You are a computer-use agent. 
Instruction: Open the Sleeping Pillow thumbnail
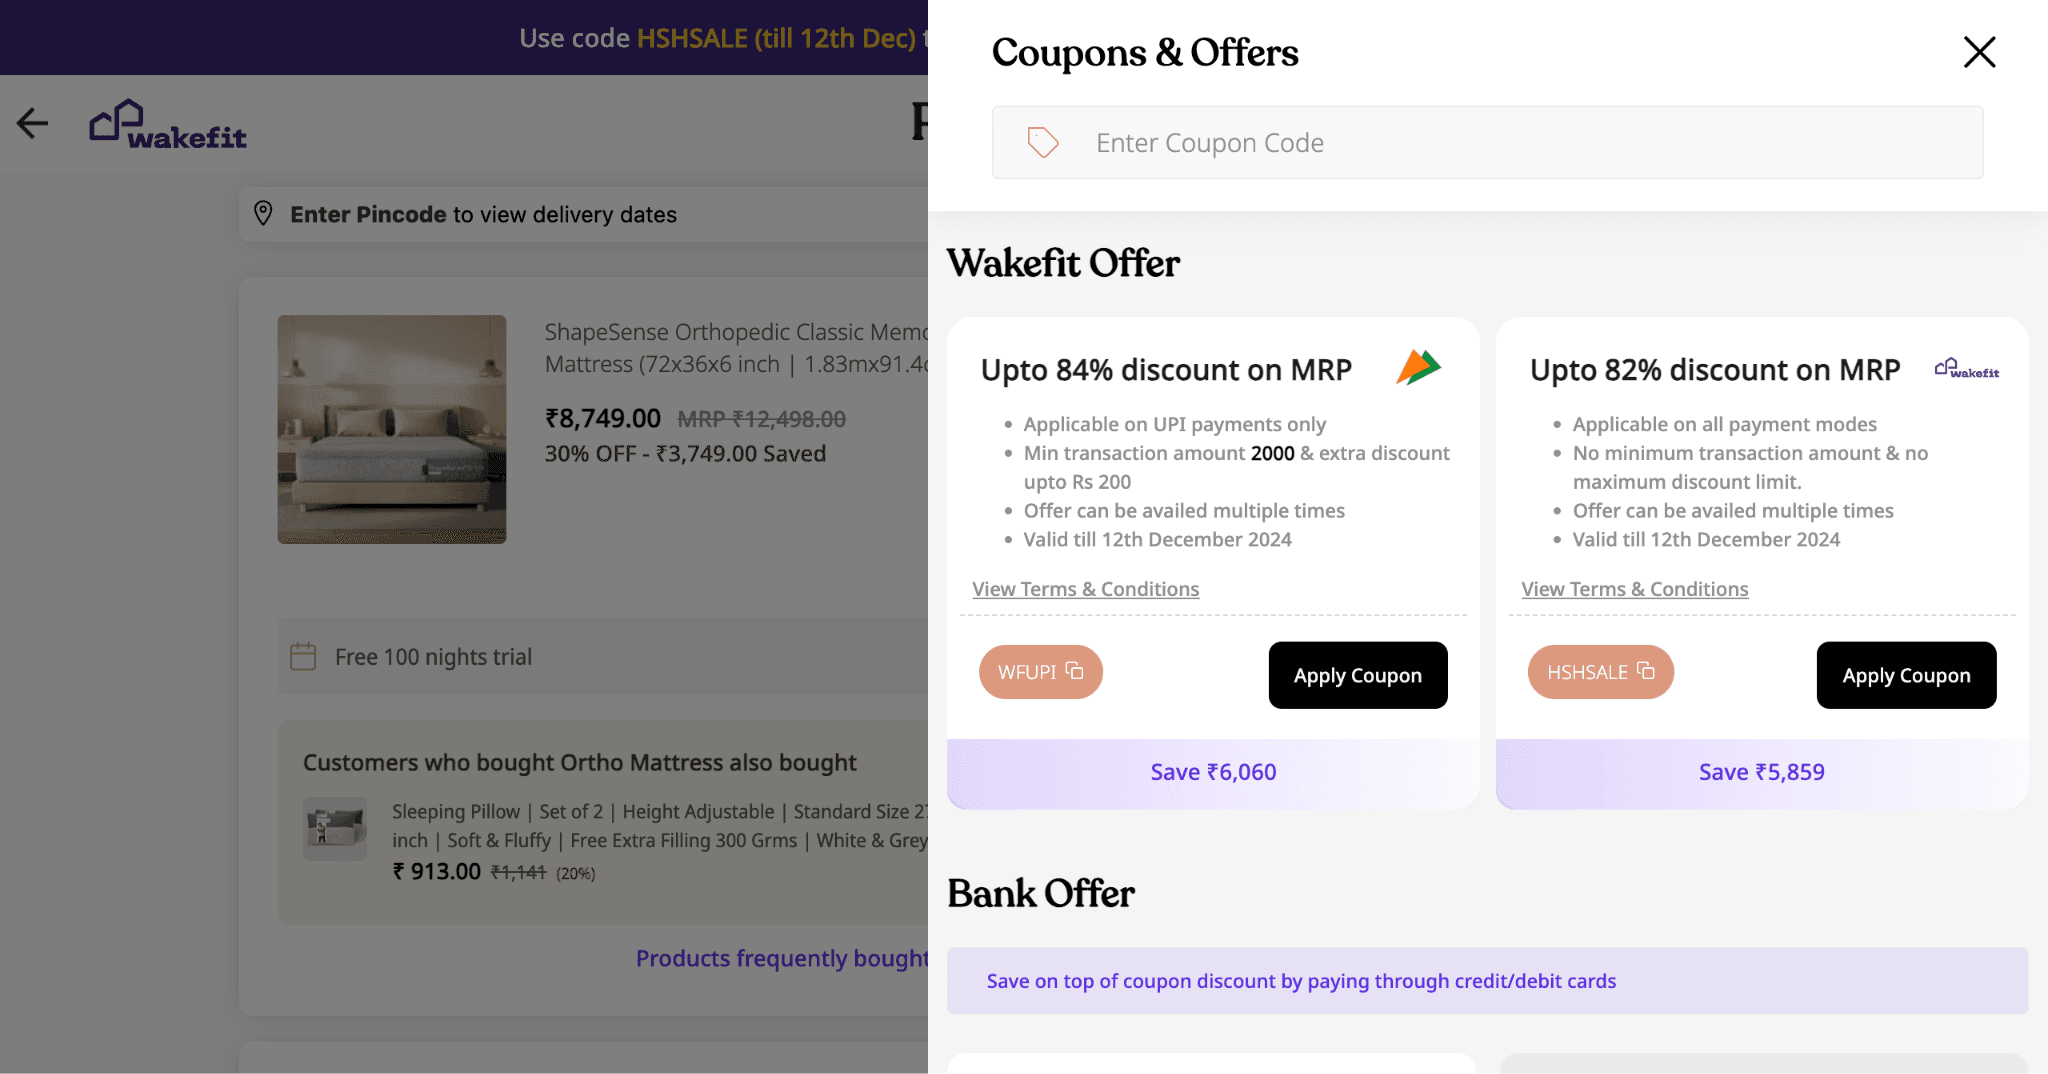point(335,828)
